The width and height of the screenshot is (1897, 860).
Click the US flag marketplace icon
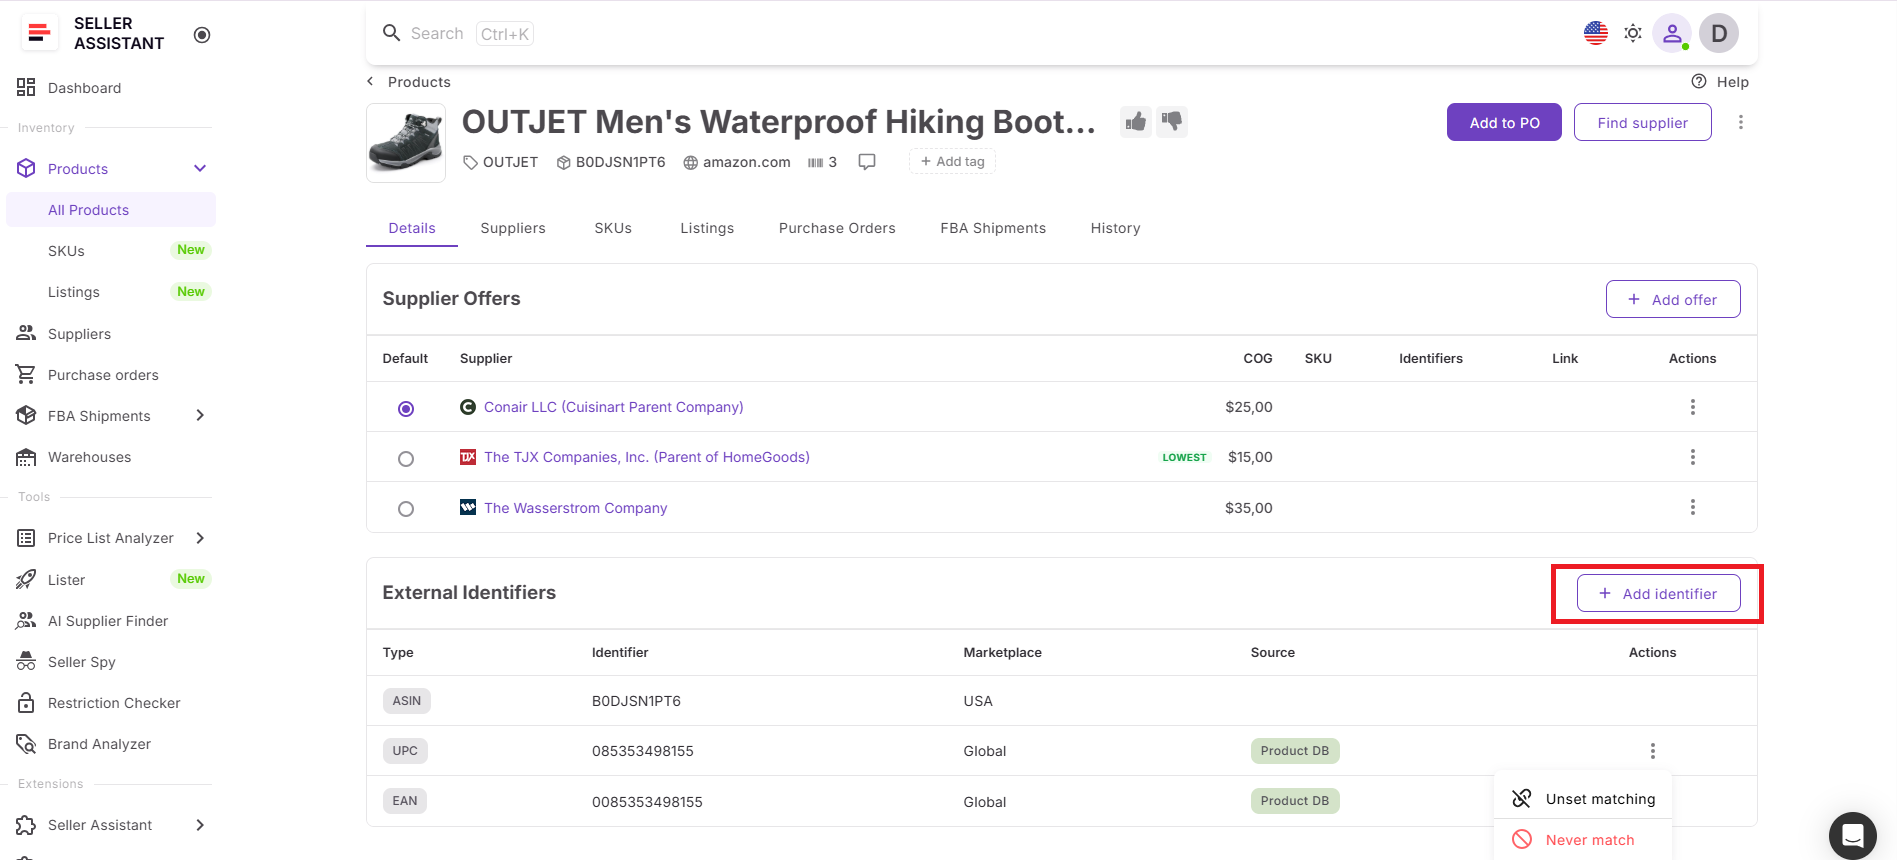point(1596,33)
